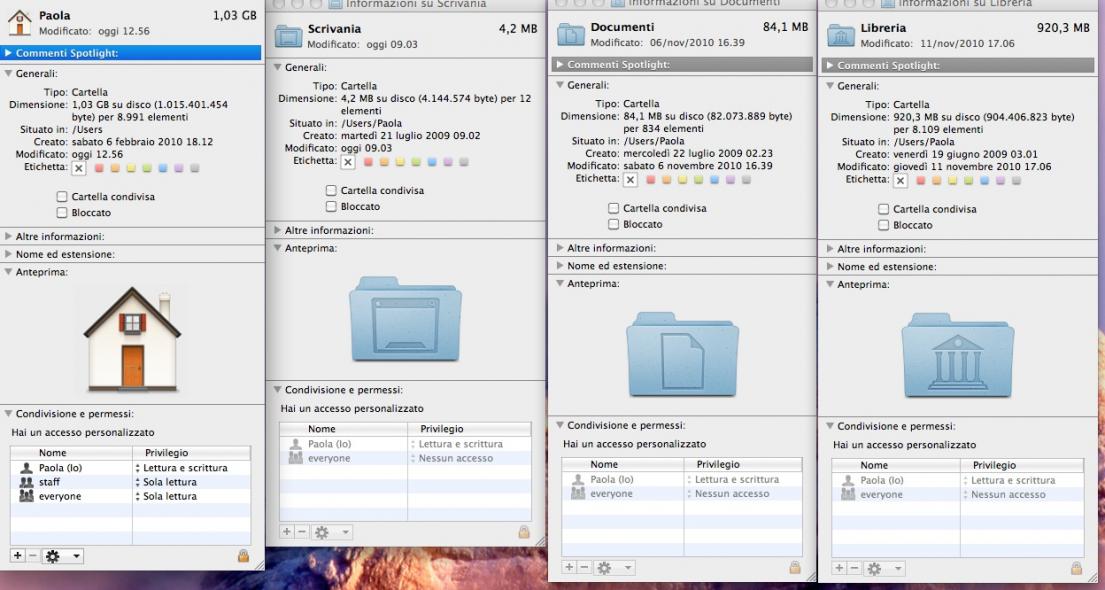This screenshot has height=590, width=1105.
Task: Apply red label in Paola window
Action: [x=99, y=168]
